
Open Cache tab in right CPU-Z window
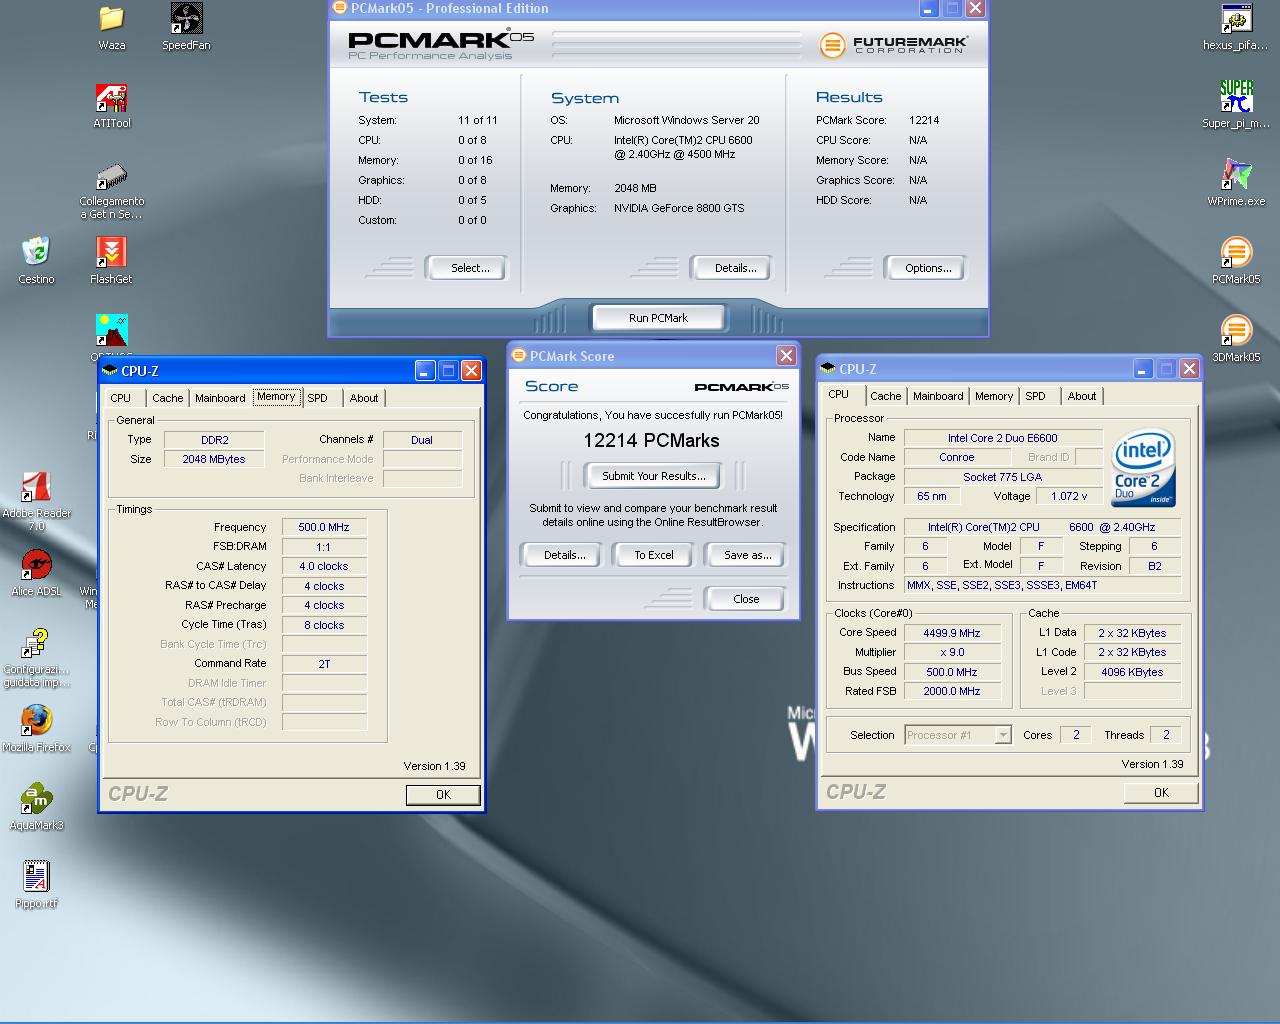click(886, 396)
